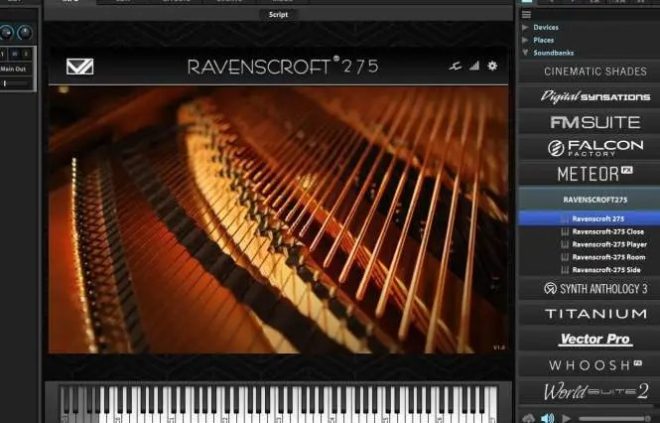The width and height of the screenshot is (660, 423).
Task: Open the Falcon Factory soundbank
Action: [589, 148]
